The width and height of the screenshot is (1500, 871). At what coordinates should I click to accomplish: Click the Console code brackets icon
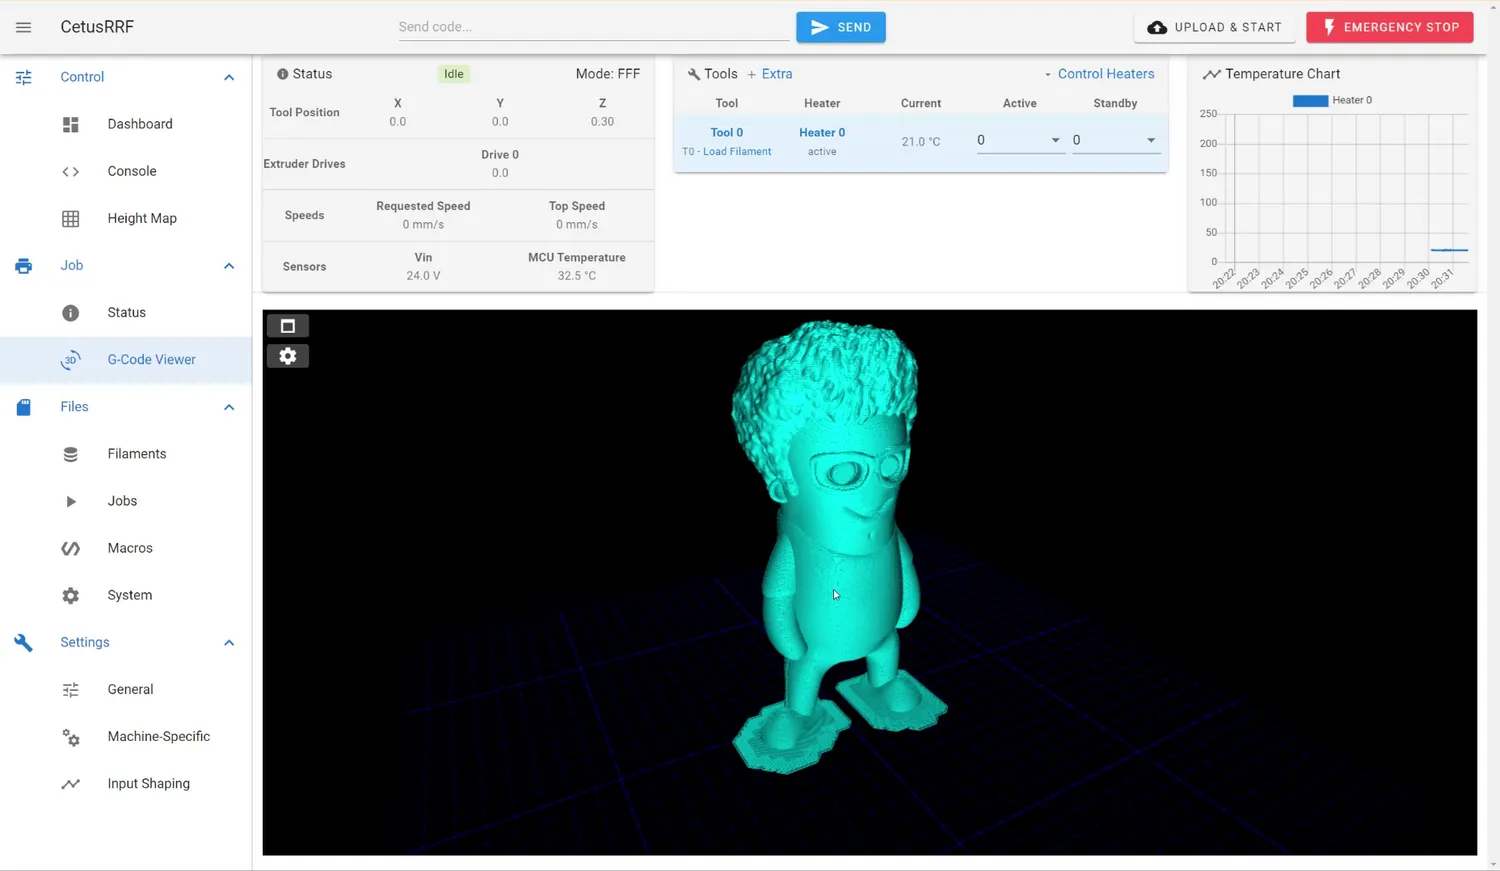(70, 171)
